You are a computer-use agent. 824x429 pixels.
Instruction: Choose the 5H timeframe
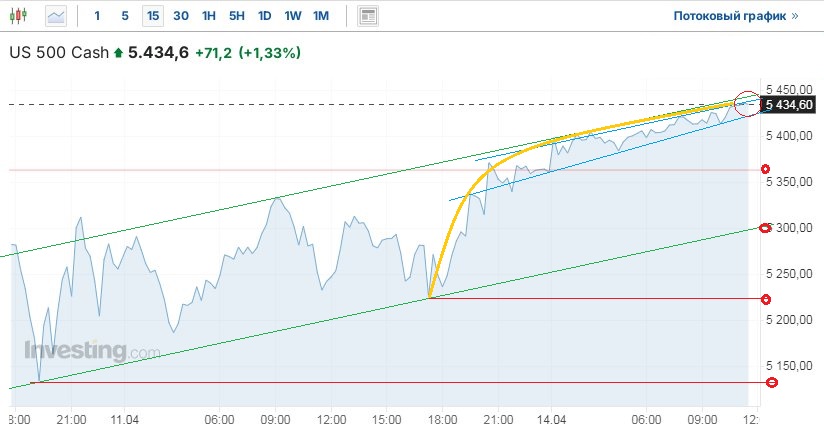click(236, 16)
